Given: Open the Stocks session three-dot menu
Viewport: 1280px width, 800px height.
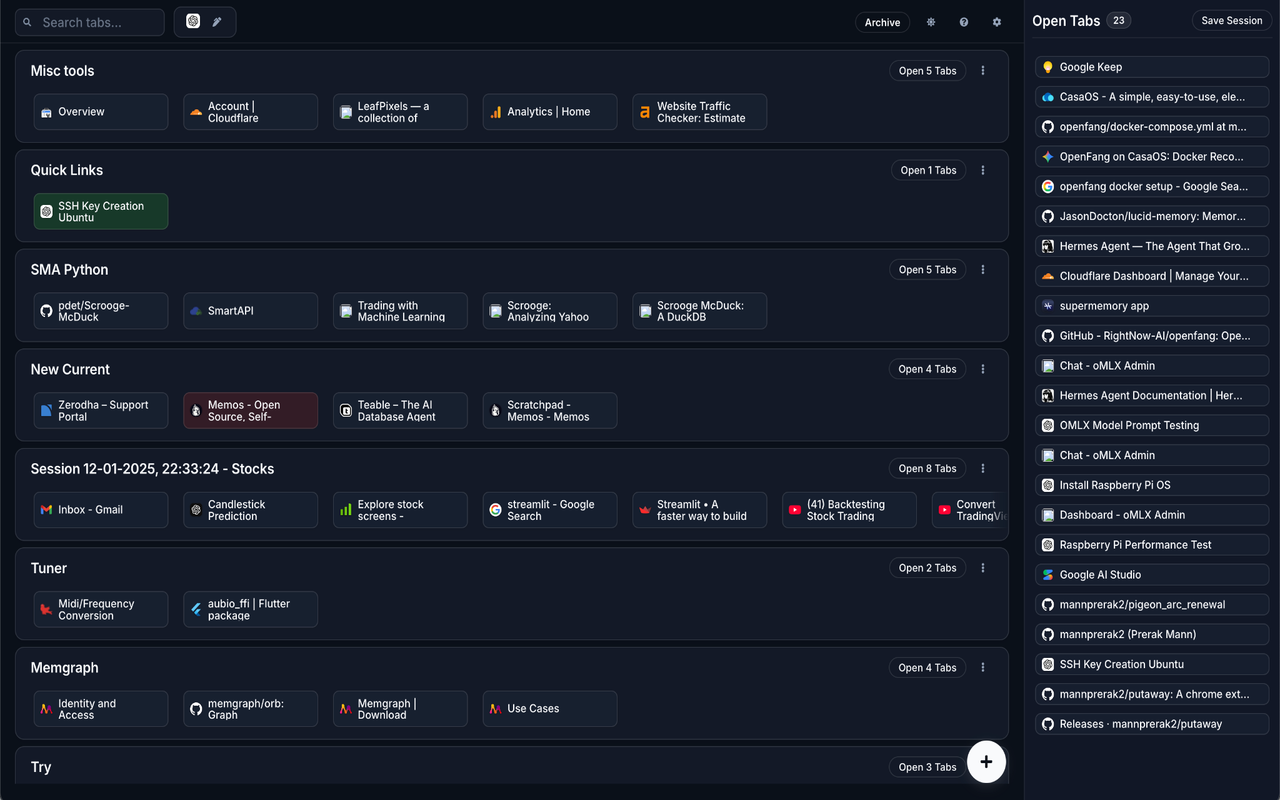Looking at the screenshot, I should click(983, 469).
